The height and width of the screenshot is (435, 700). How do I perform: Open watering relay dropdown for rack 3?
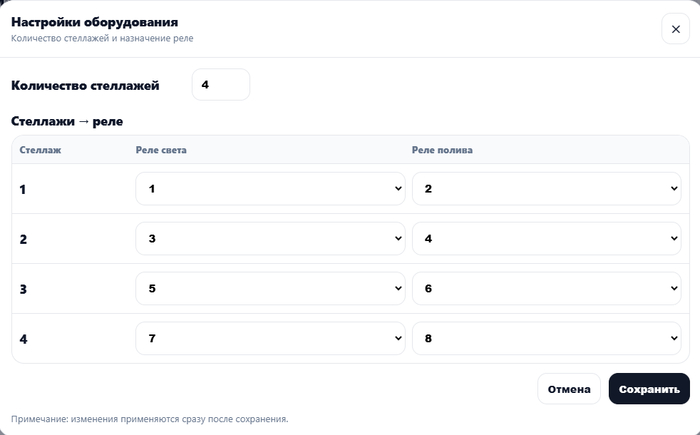546,289
